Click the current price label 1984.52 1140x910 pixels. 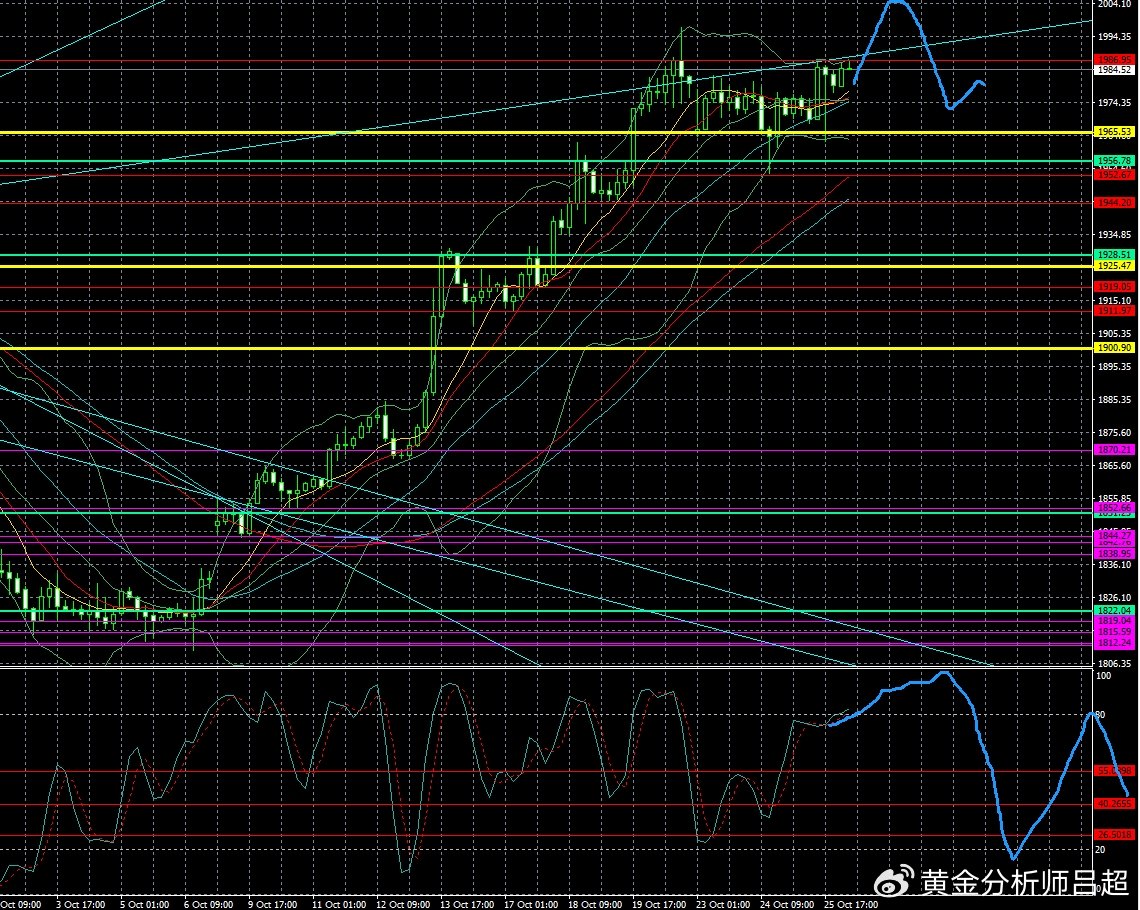pyautogui.click(x=1114, y=70)
